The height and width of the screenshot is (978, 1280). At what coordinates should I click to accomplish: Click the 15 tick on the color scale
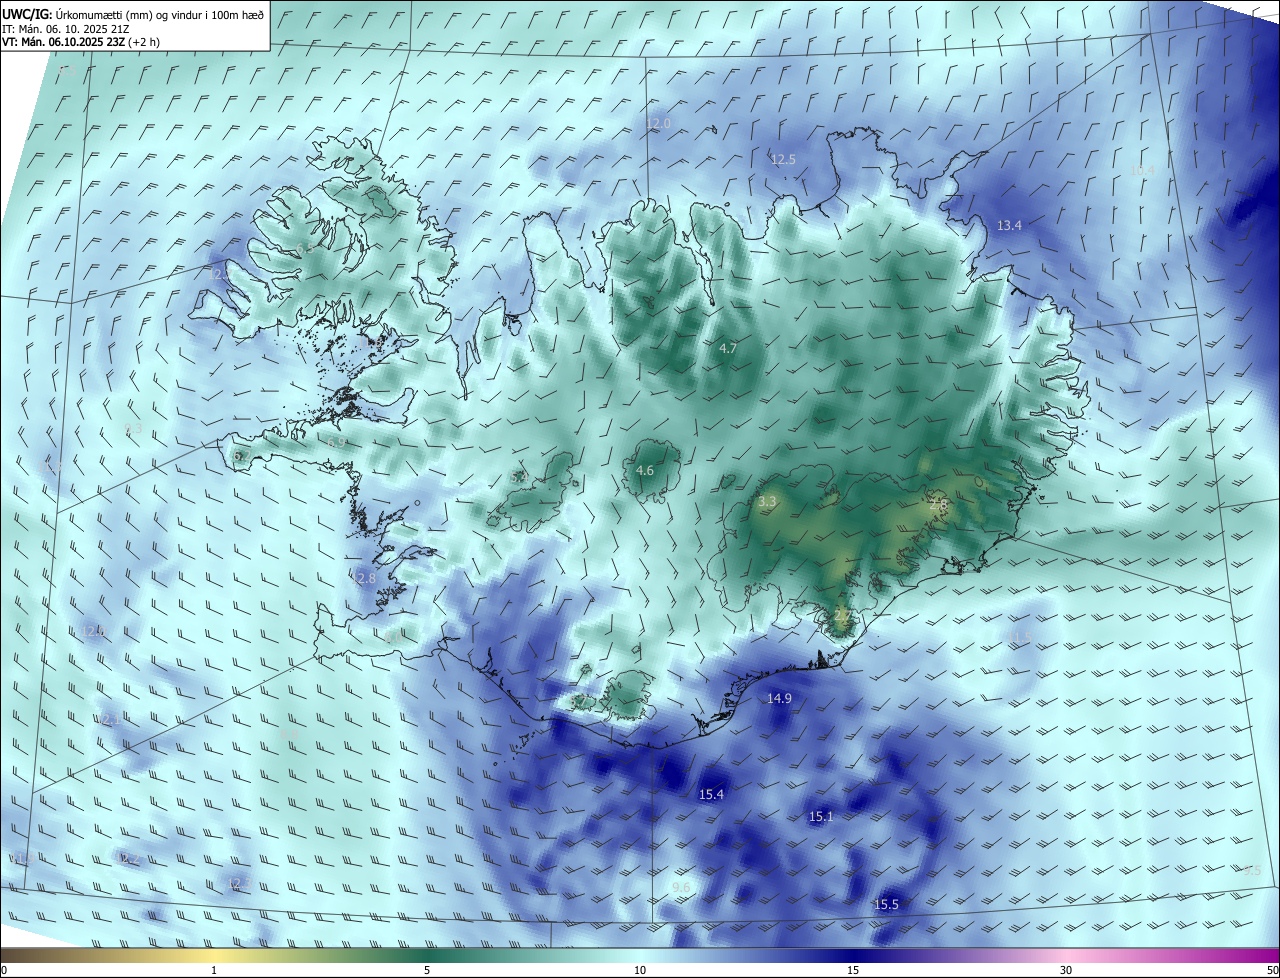853,970
